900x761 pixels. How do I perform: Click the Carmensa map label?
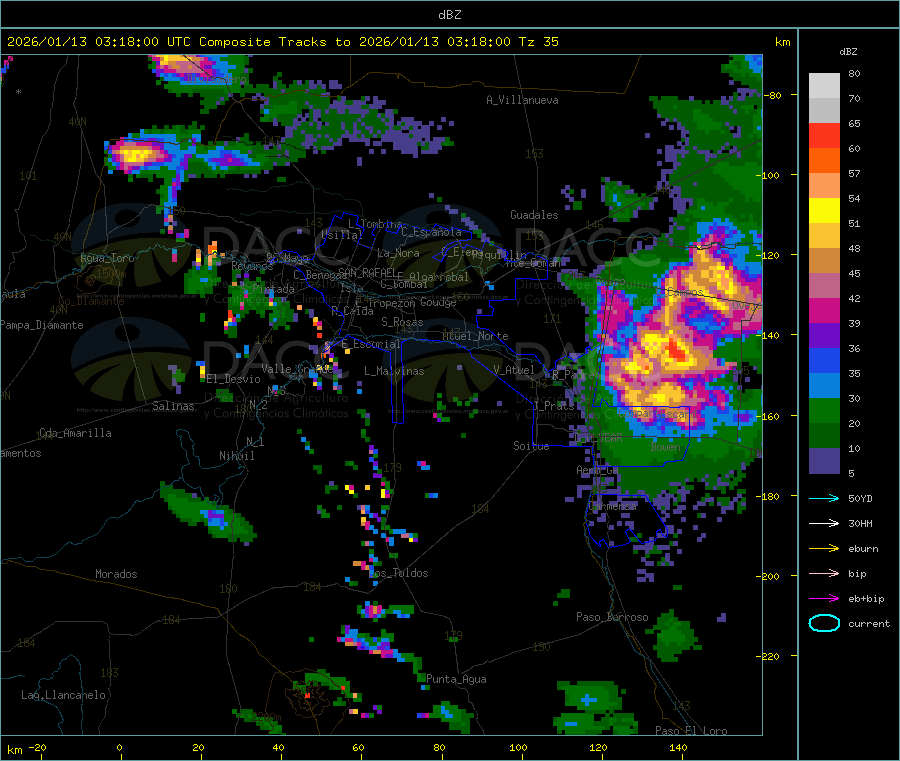pyautogui.click(x=612, y=506)
